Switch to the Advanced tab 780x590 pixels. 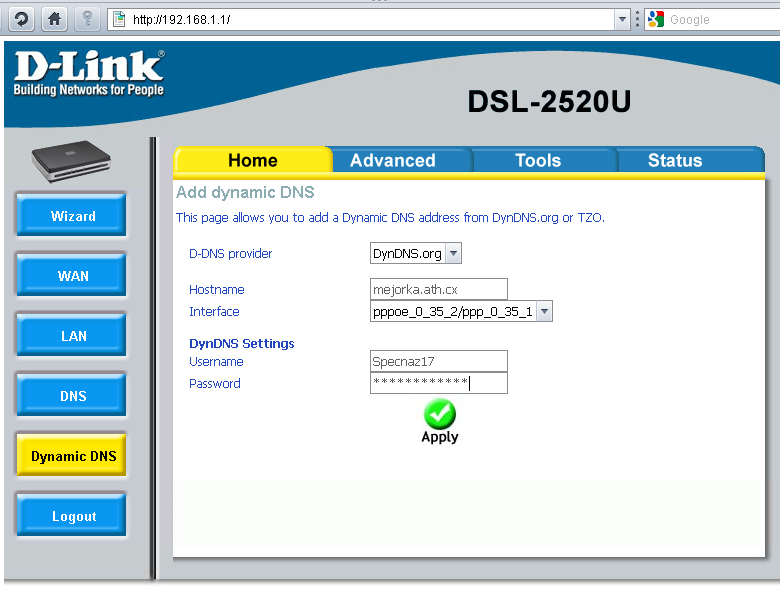(x=392, y=160)
